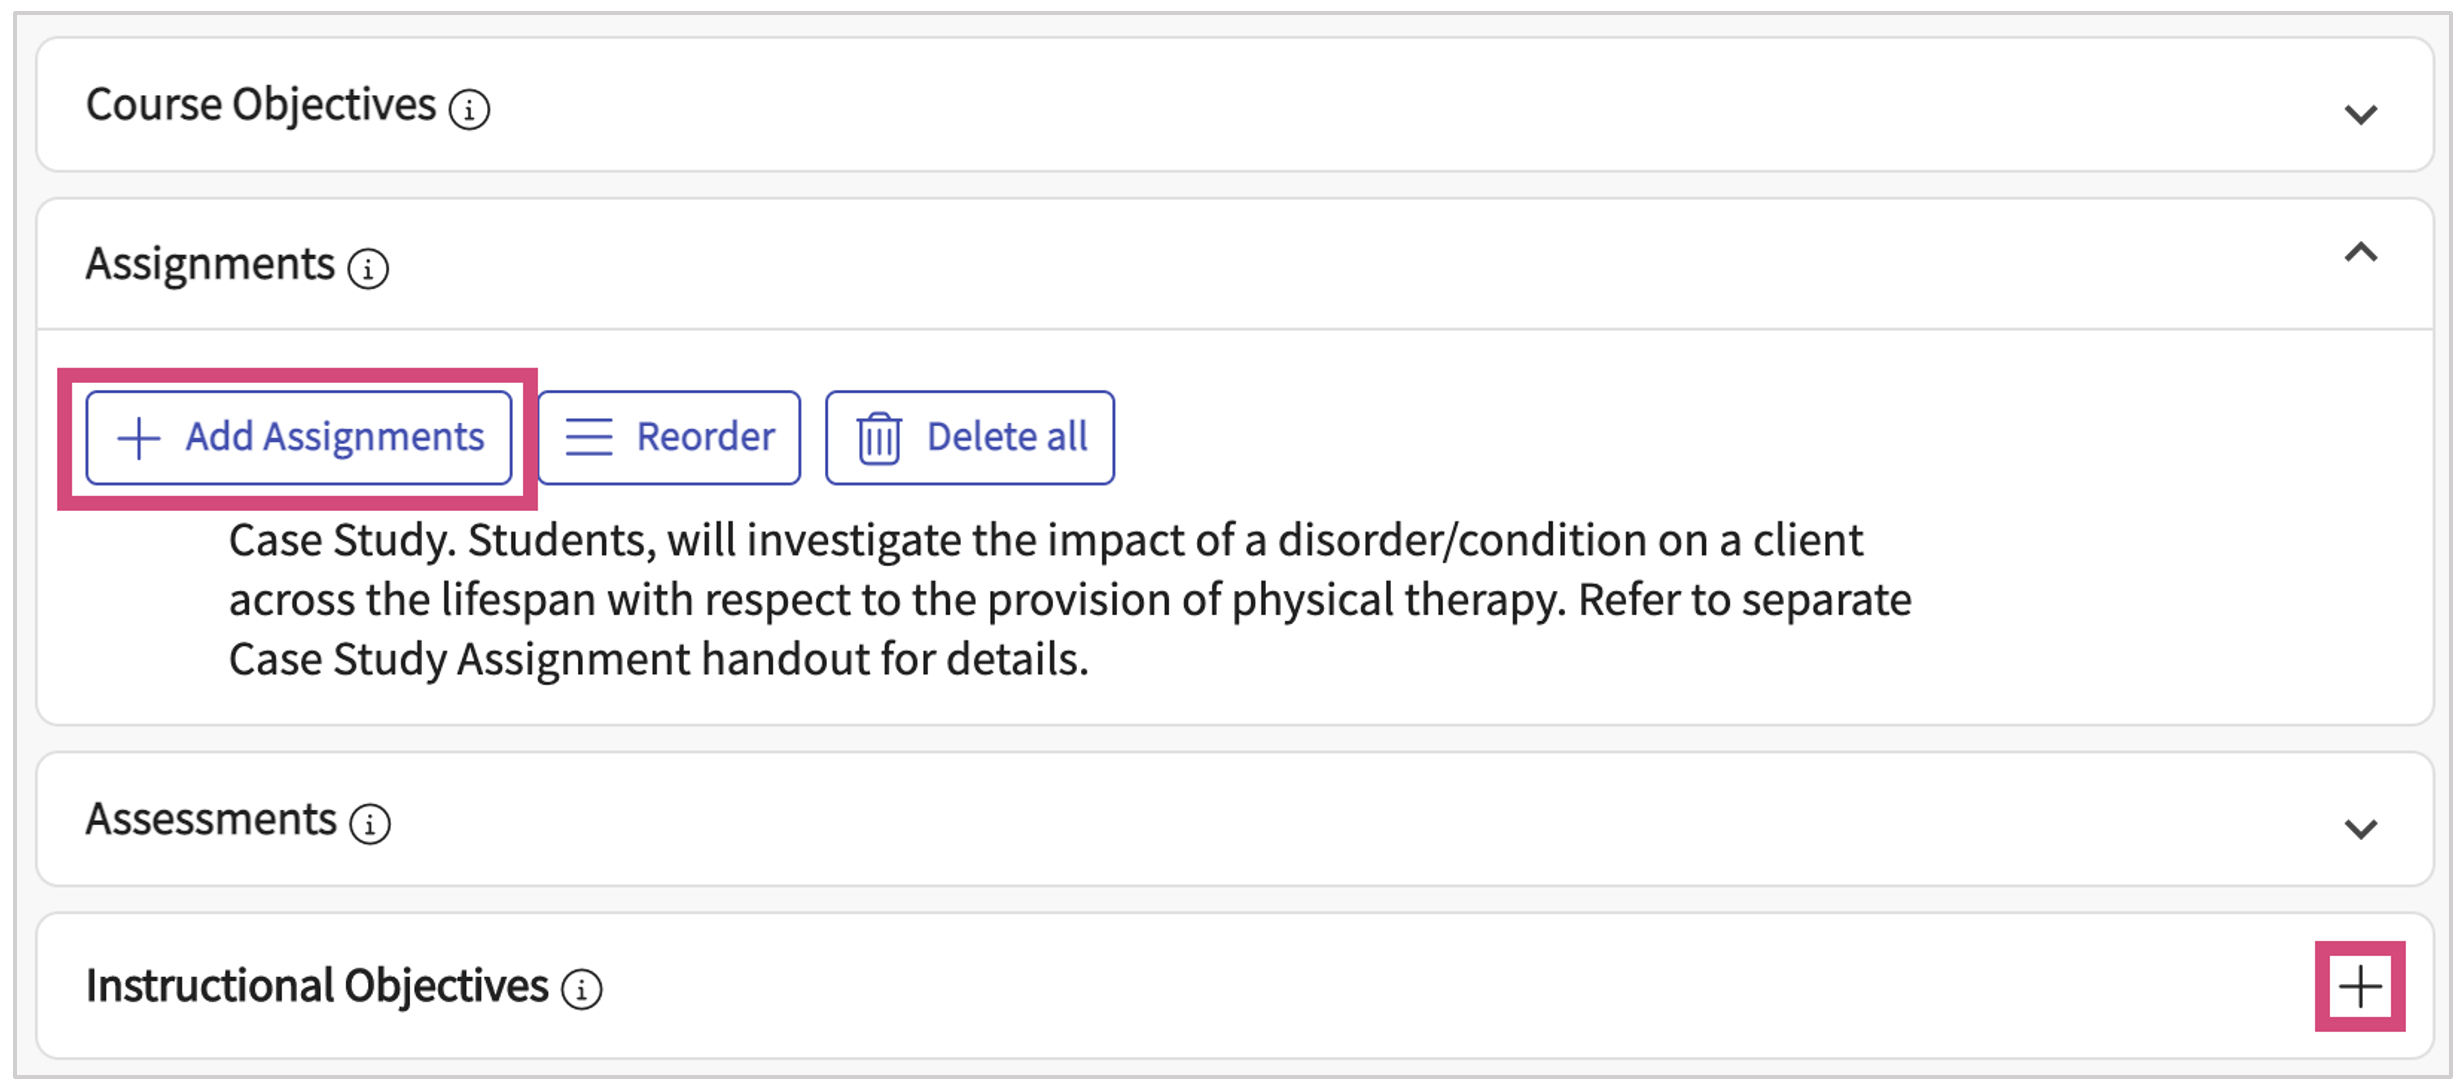Viewport: 2462px width, 1088px height.
Task: Click the trash can icon
Action: (x=879, y=438)
